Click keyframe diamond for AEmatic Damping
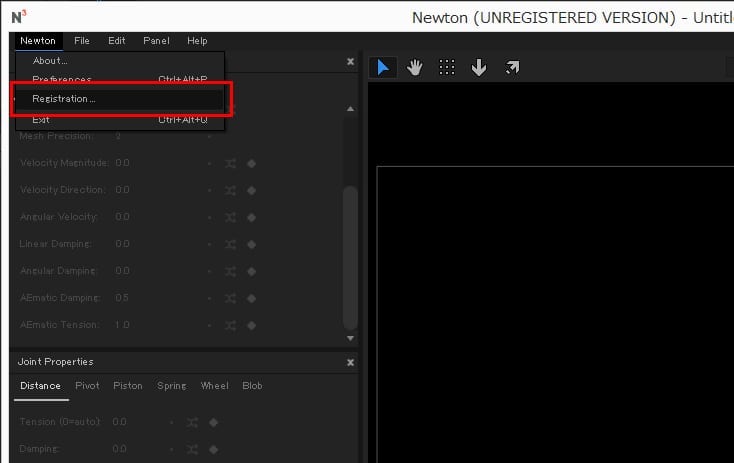 coord(251,298)
